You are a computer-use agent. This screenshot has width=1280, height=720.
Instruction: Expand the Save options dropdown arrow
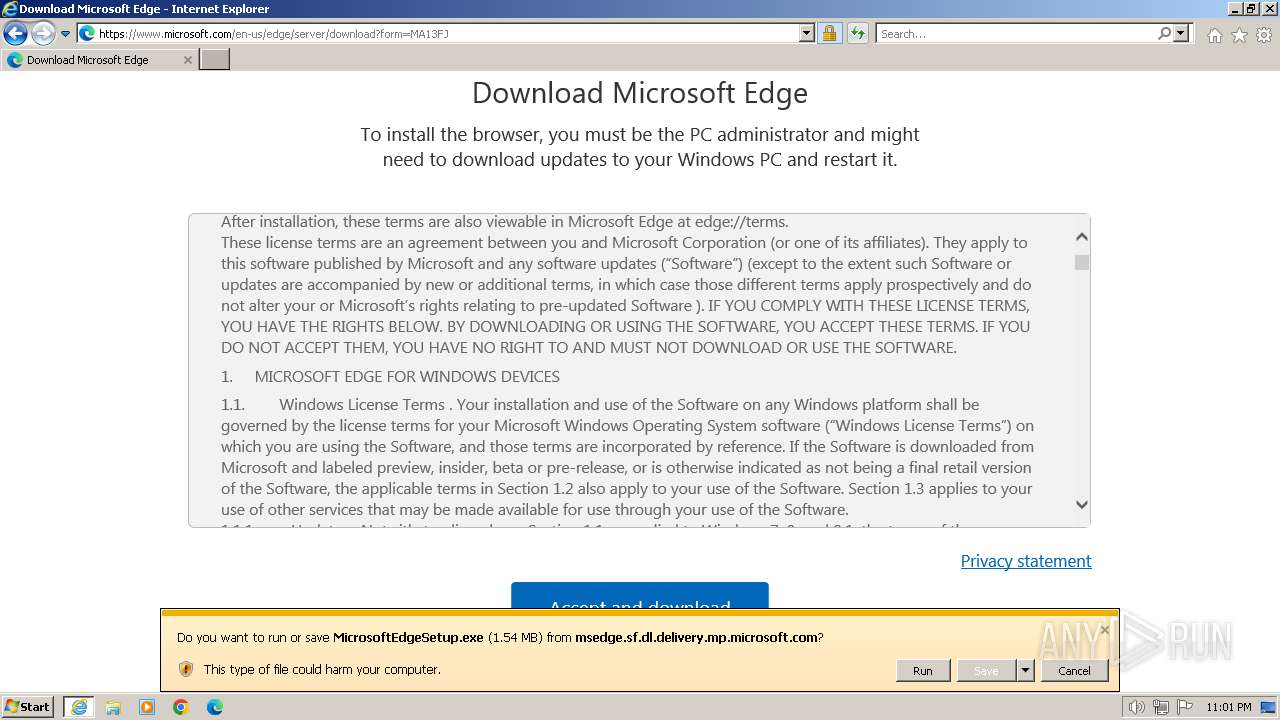pyautogui.click(x=1025, y=671)
